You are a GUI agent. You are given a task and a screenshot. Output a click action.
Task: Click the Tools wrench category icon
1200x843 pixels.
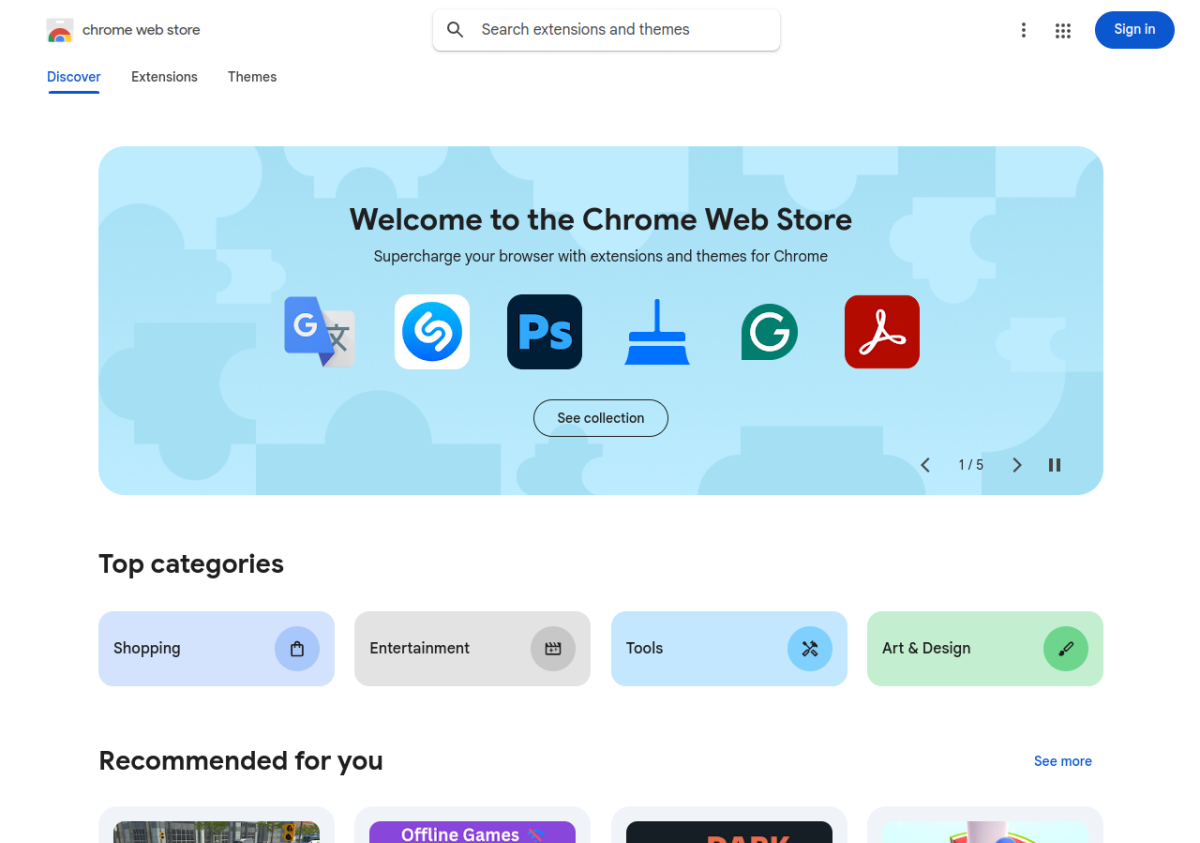[810, 649]
